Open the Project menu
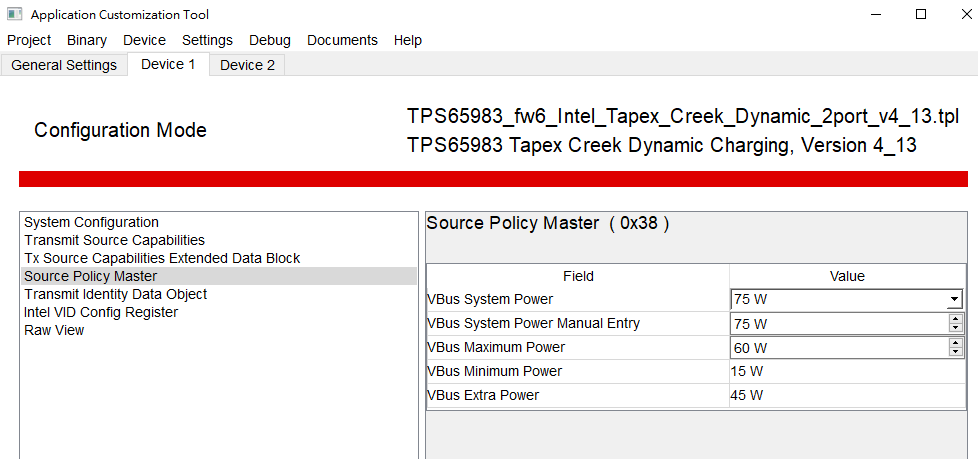Image resolution: width=978 pixels, height=459 pixels. pyautogui.click(x=29, y=40)
